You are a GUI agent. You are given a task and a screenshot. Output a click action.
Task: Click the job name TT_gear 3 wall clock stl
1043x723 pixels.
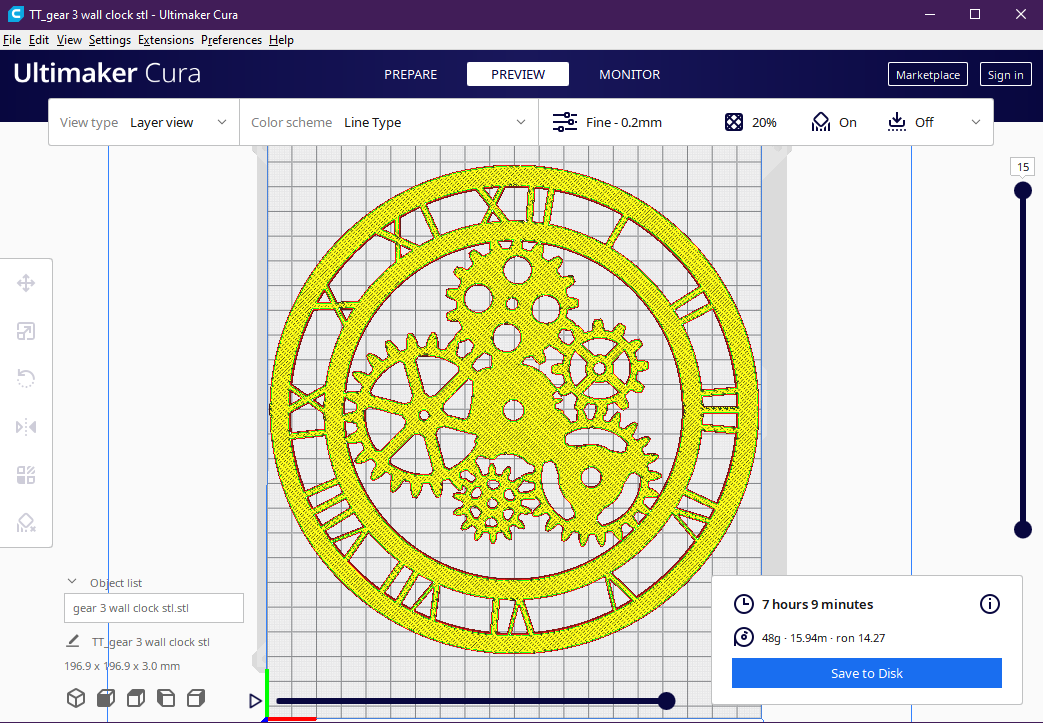[x=150, y=642]
